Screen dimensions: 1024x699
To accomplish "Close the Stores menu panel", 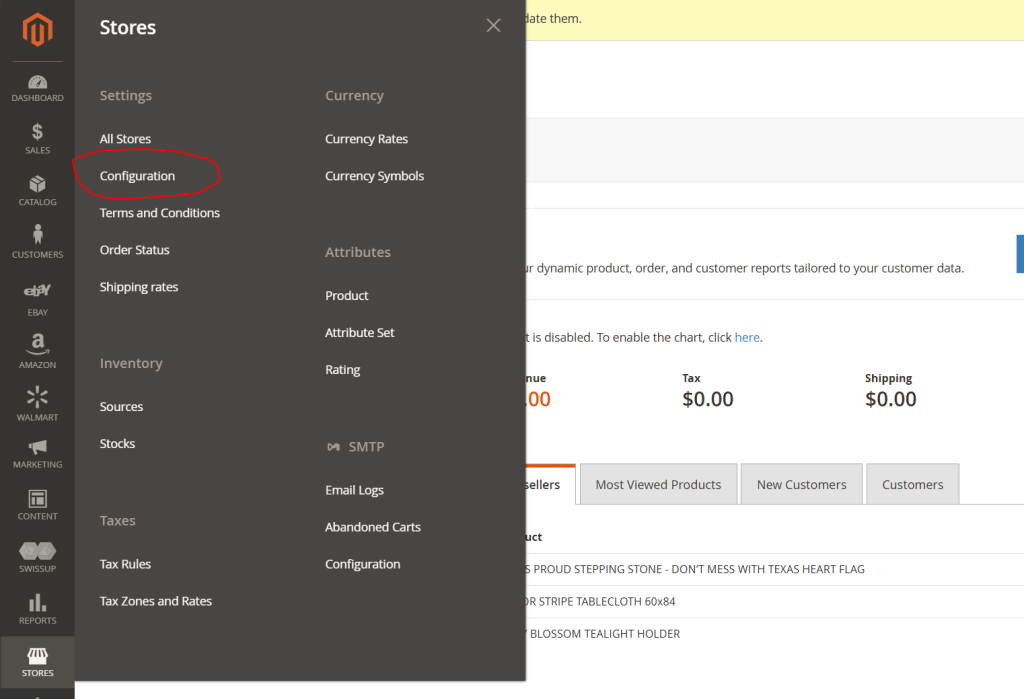I will [493, 26].
